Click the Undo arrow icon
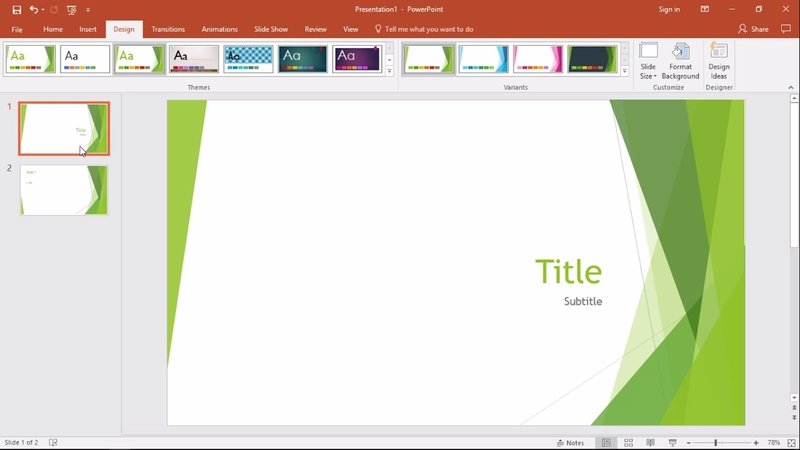This screenshot has width=800, height=450. click(x=34, y=9)
